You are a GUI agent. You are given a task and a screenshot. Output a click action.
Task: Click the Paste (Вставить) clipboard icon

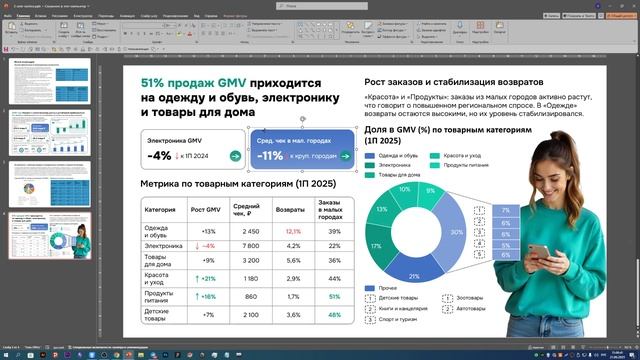[11, 27]
